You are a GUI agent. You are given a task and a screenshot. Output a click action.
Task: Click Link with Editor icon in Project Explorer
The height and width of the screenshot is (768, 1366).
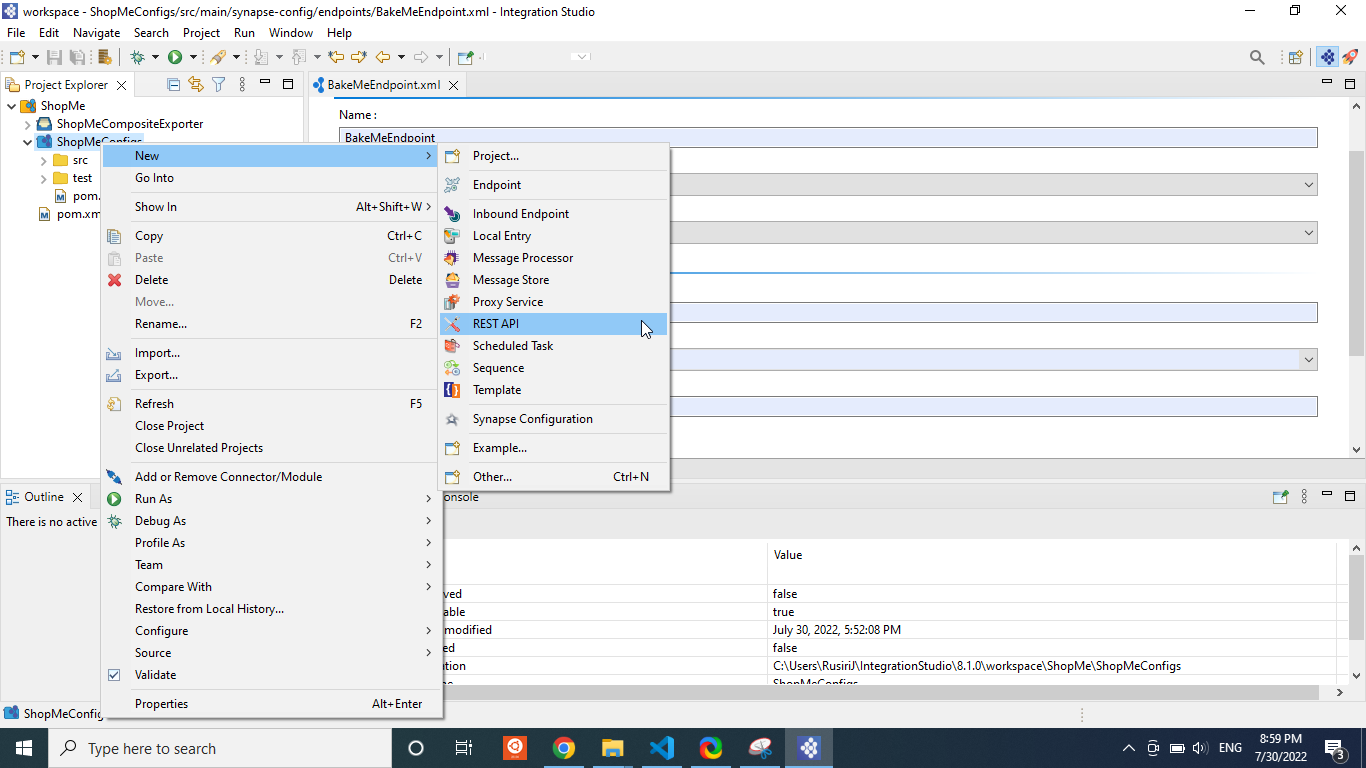click(195, 85)
